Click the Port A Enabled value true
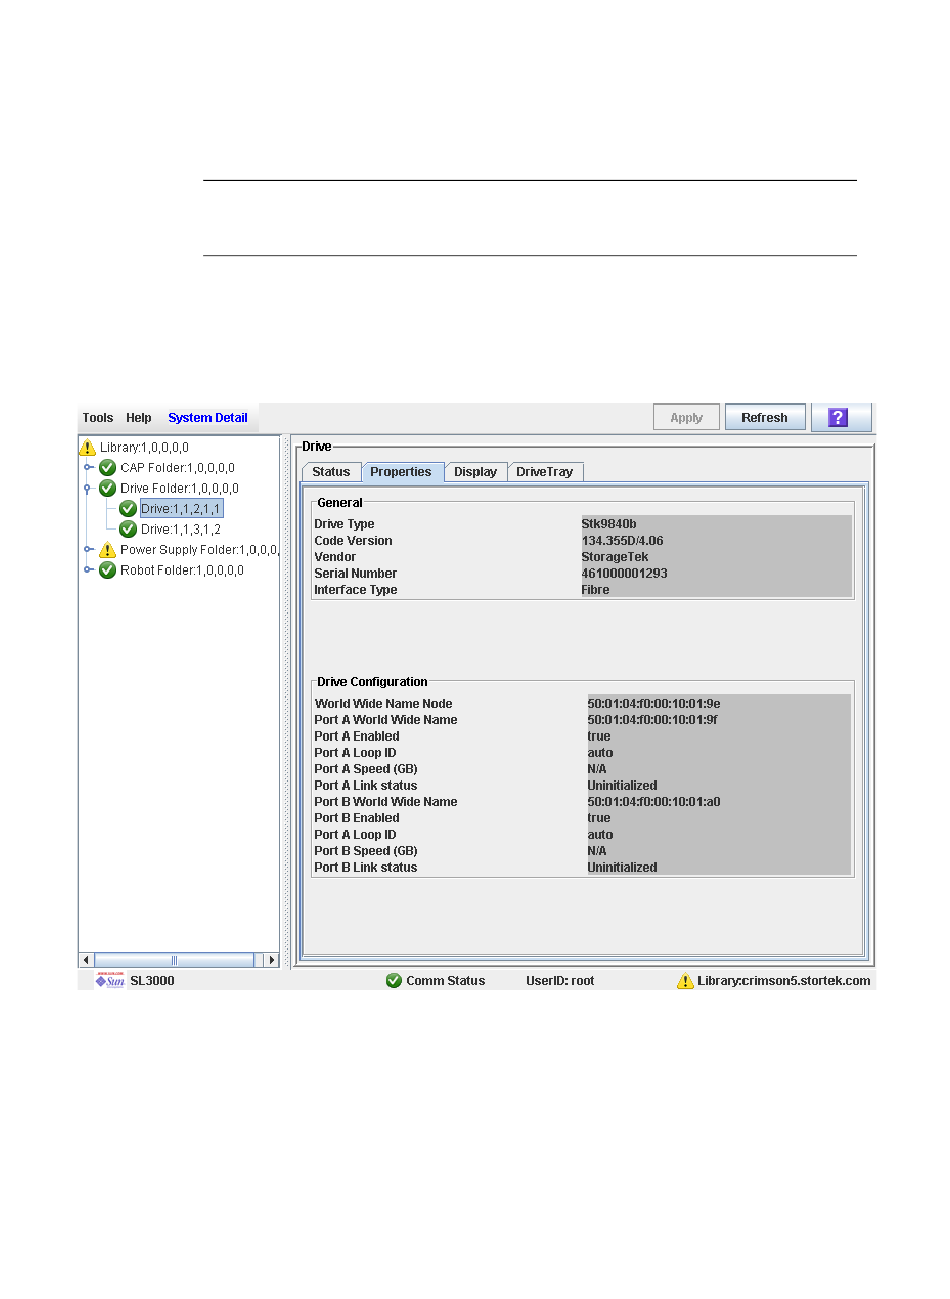The height and width of the screenshot is (1299, 950). coord(599,736)
